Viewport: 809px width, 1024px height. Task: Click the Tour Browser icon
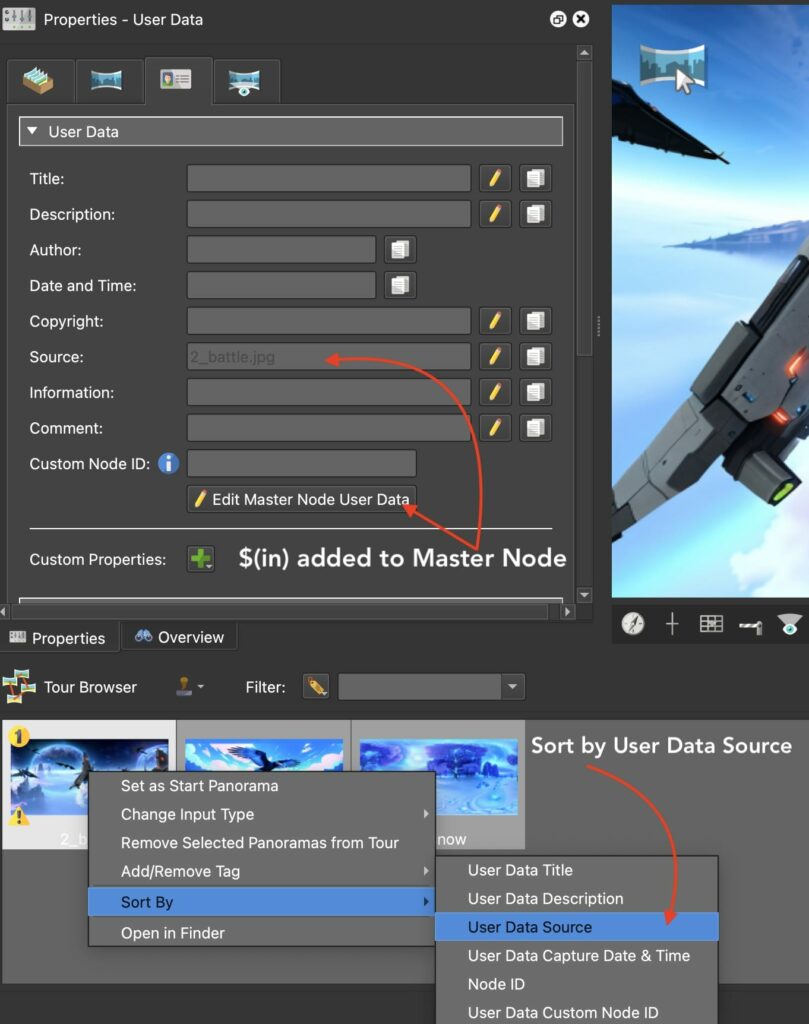click(x=19, y=686)
